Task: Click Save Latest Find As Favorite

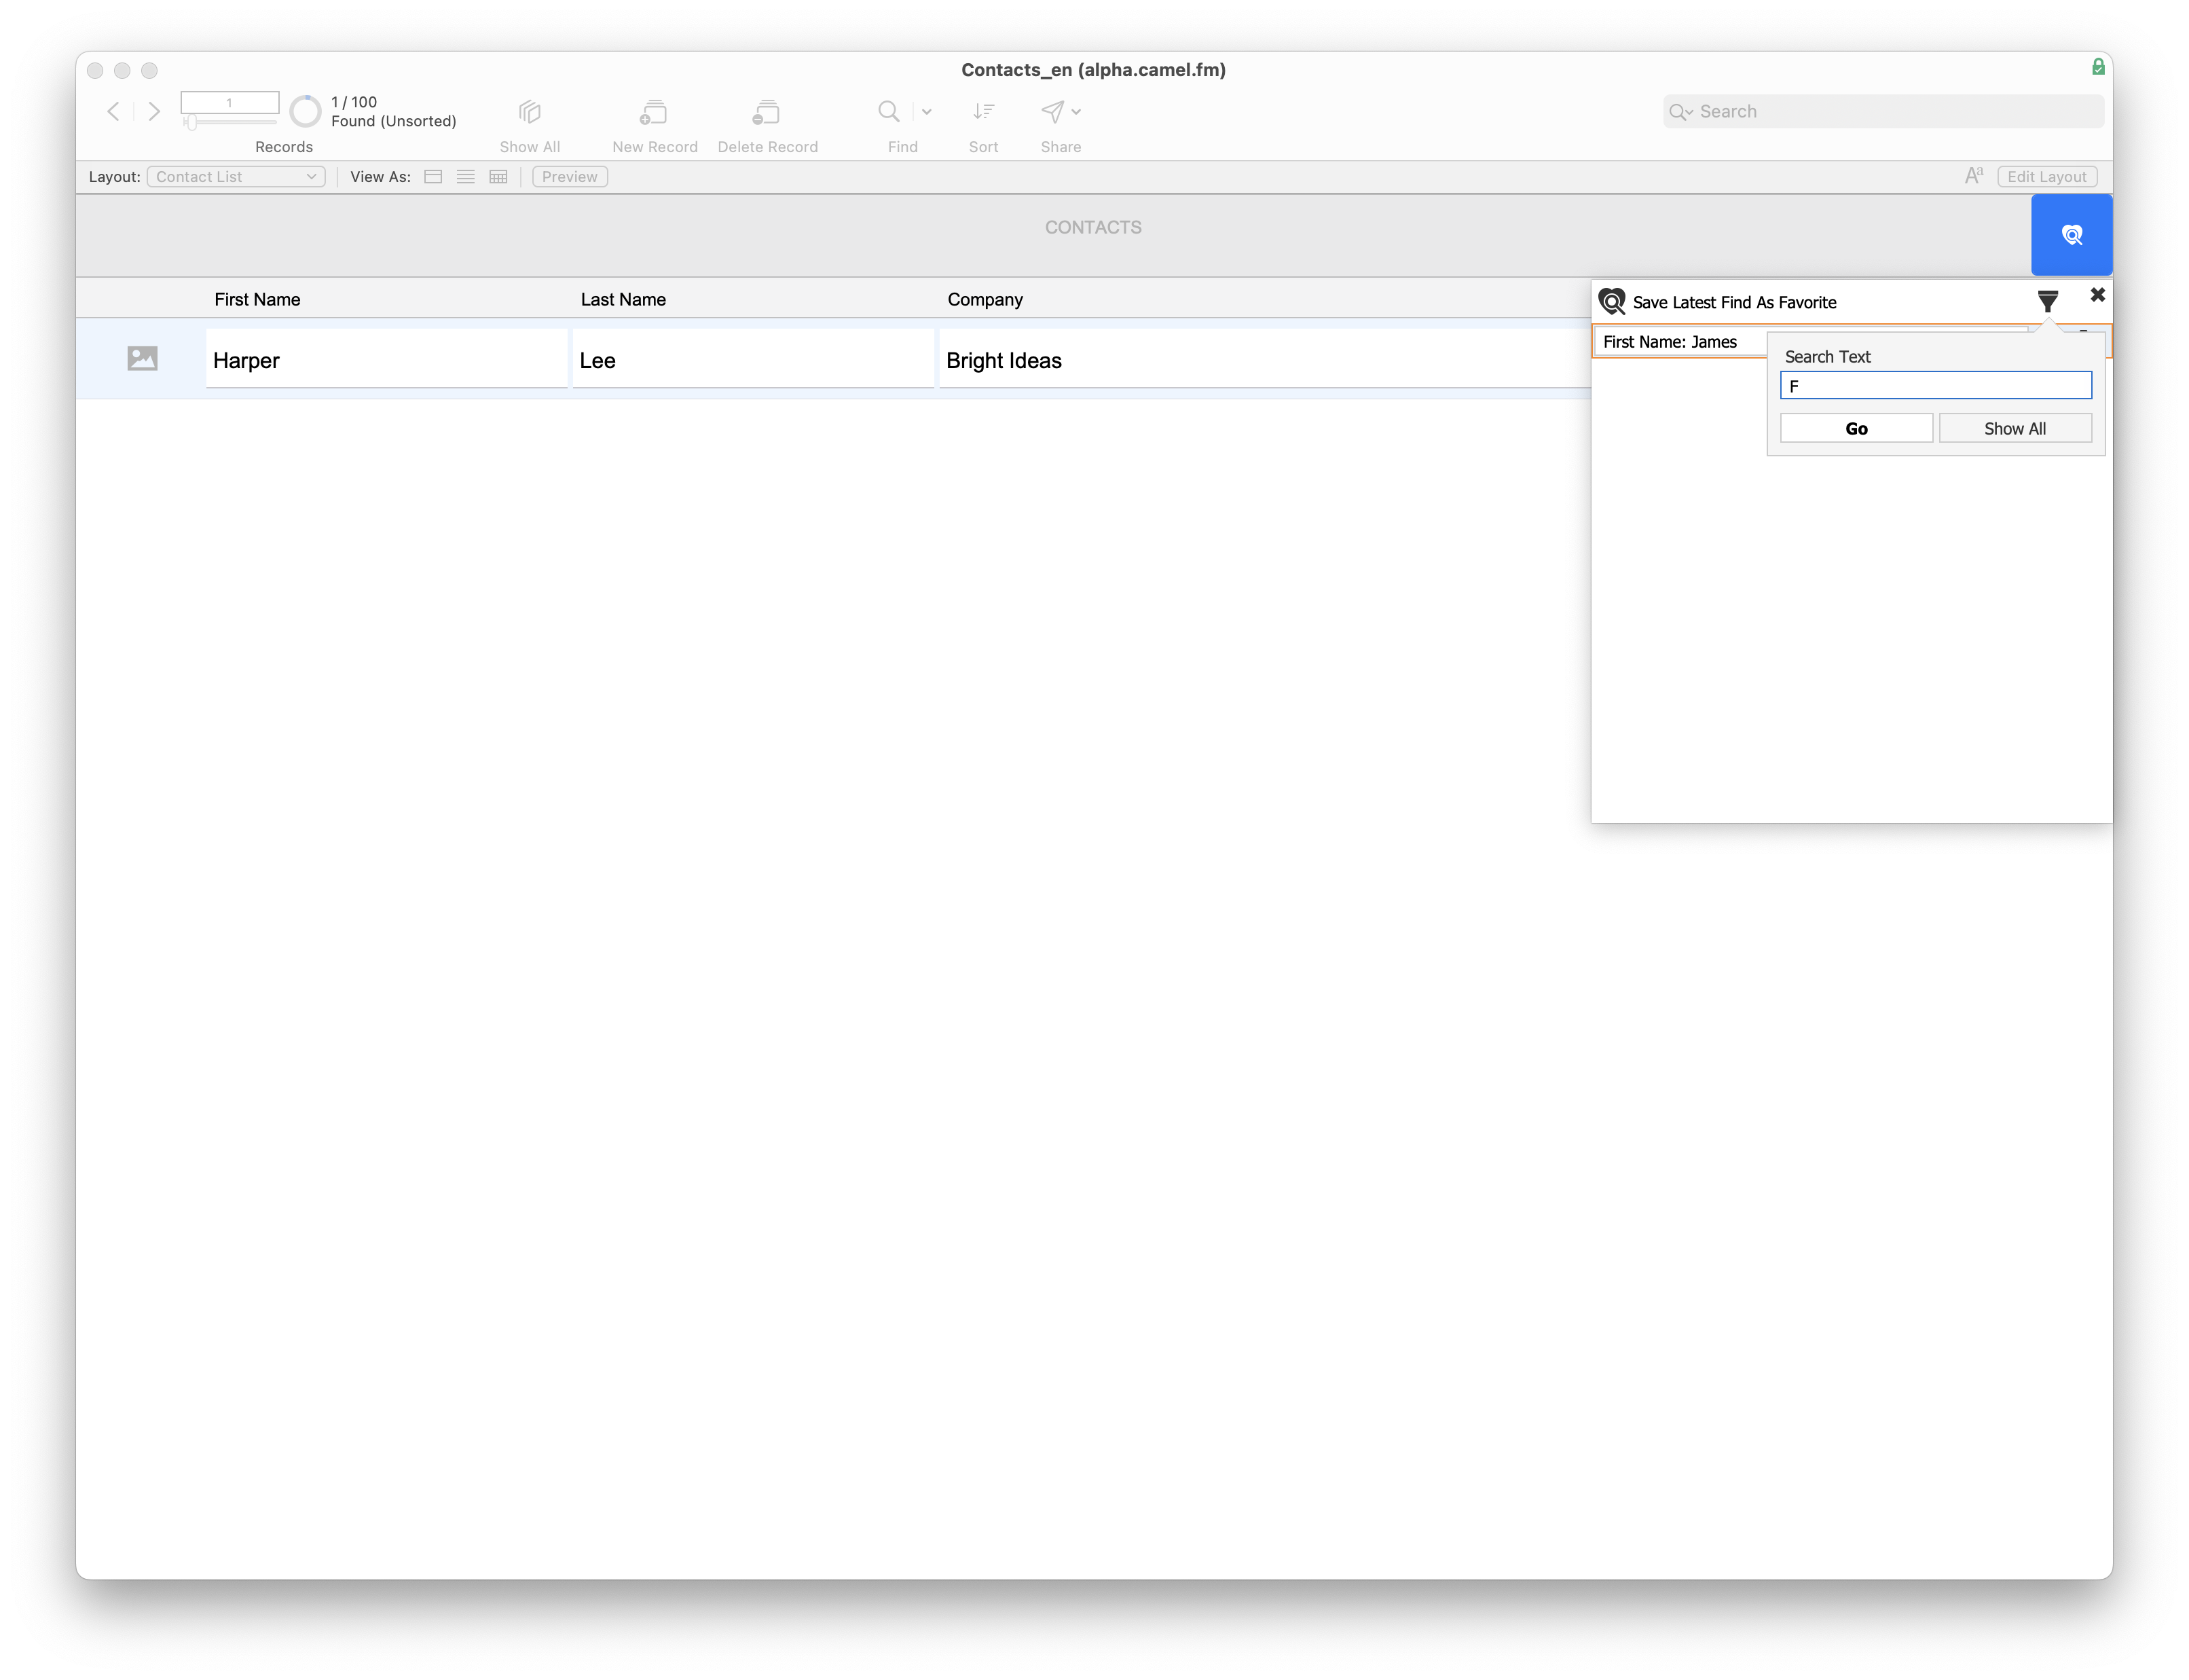Action: point(1734,302)
